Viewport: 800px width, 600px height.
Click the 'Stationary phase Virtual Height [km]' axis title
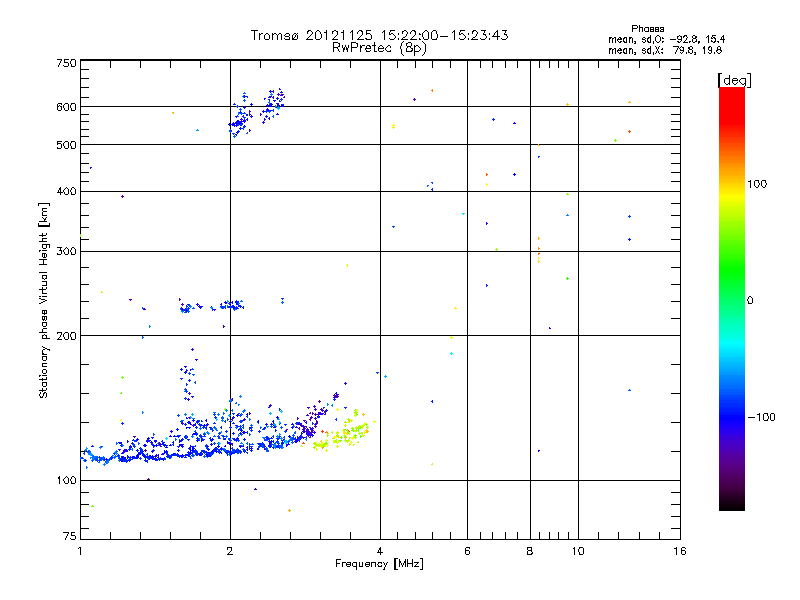coord(44,300)
